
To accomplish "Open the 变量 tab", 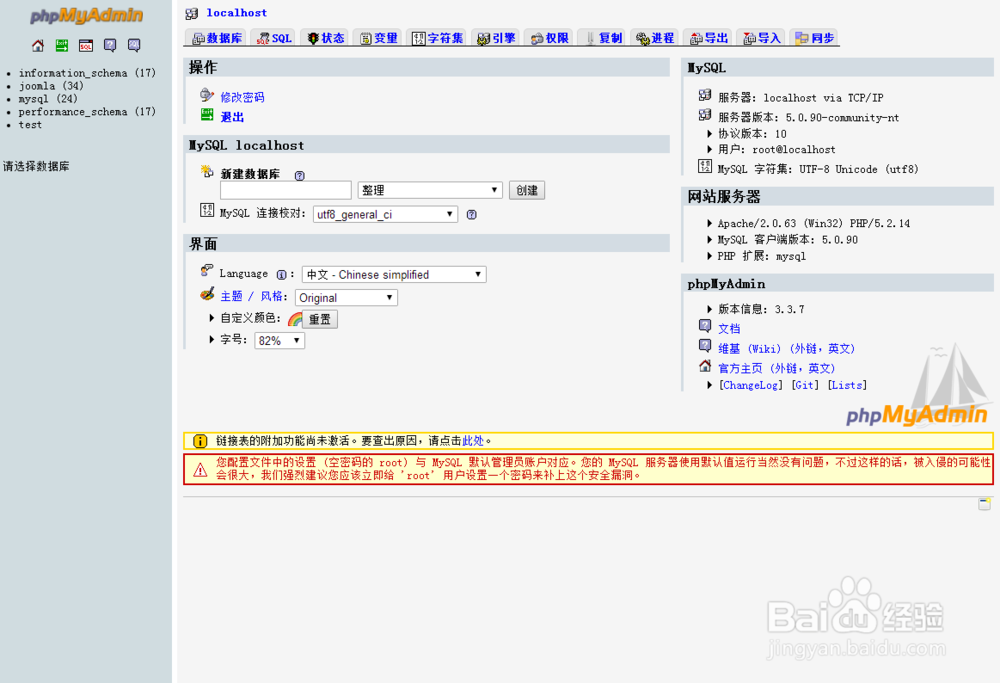I will pos(378,38).
